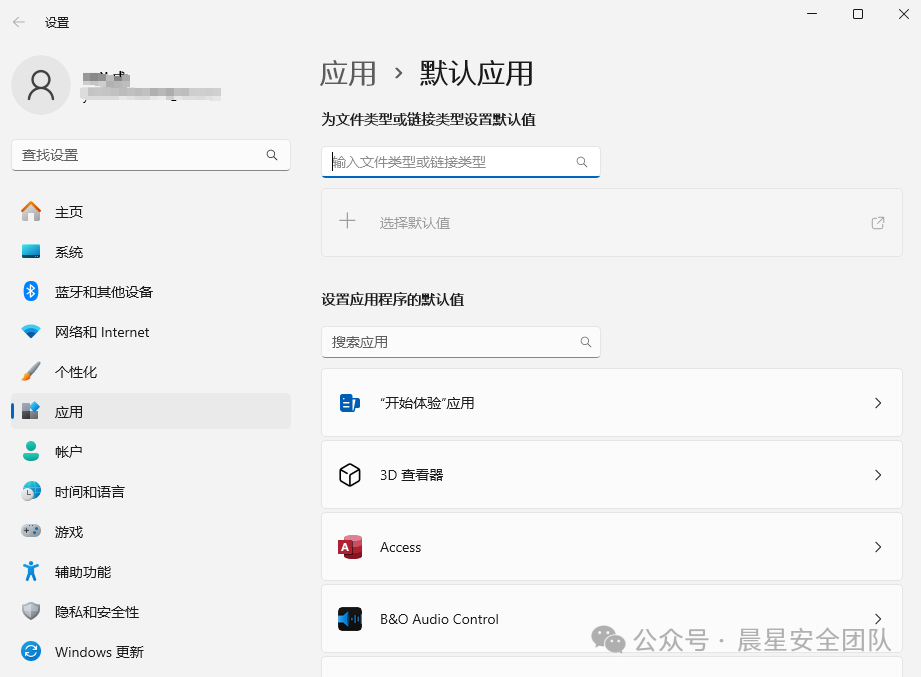Click the Access app icon

(x=349, y=547)
